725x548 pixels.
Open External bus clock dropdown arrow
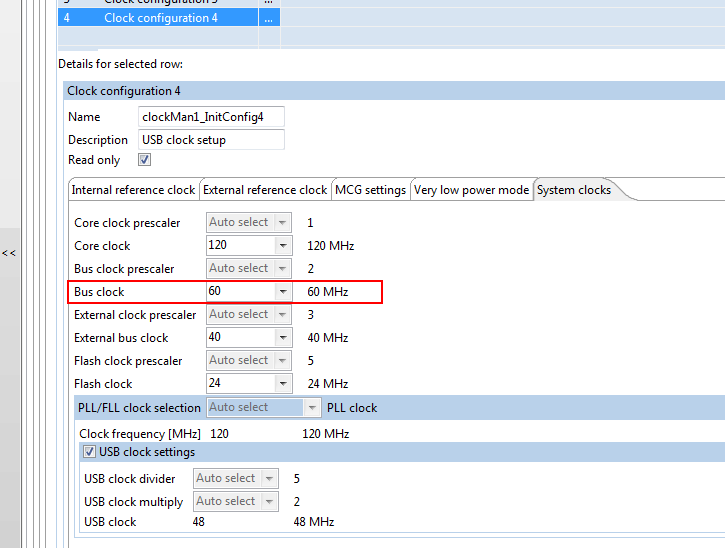[x=283, y=338]
